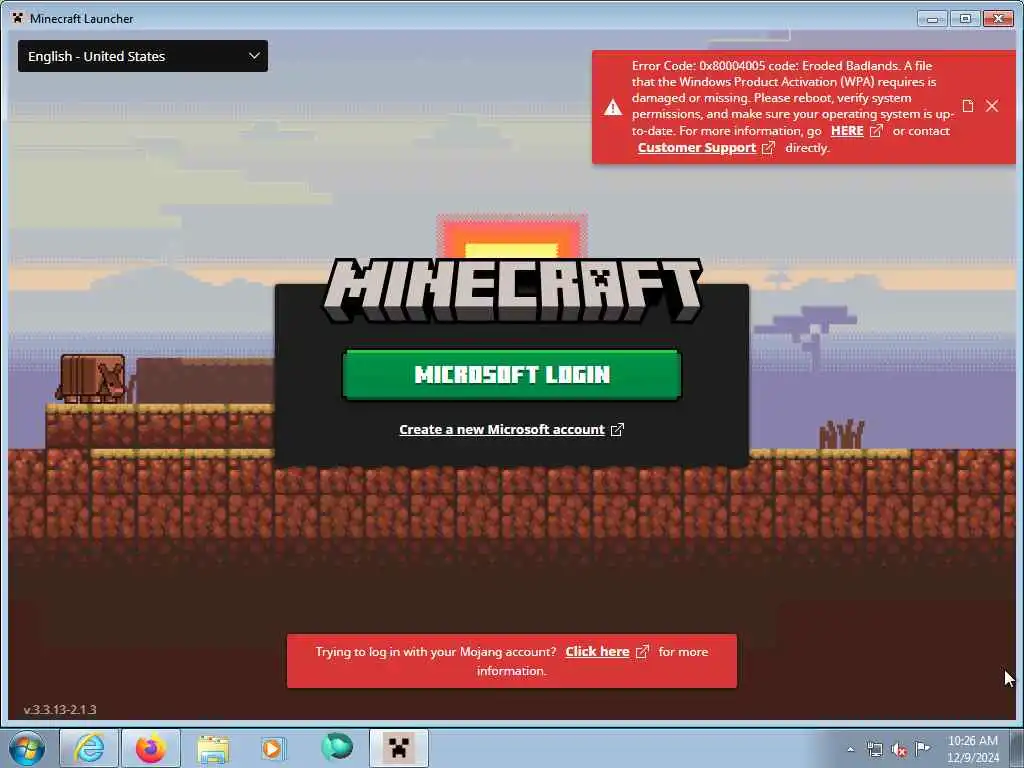Open Windows Media Player from taskbar

click(x=273, y=748)
